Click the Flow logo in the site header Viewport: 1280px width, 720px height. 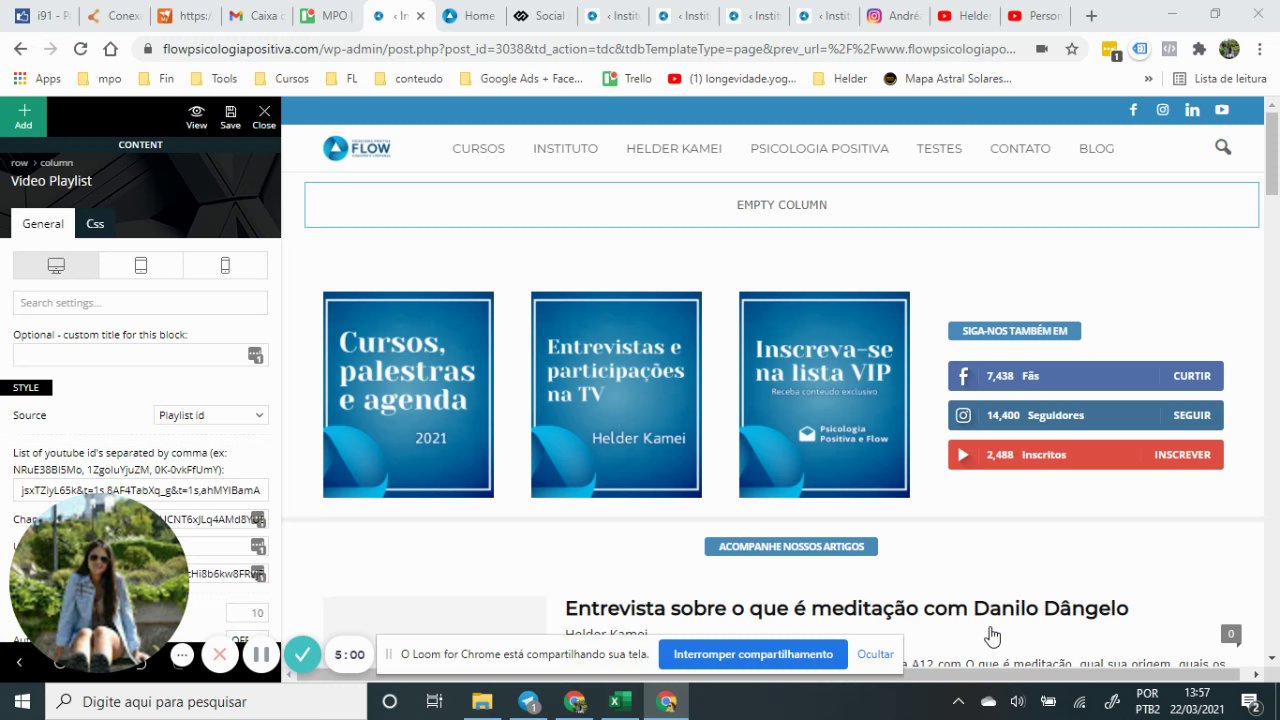(357, 148)
